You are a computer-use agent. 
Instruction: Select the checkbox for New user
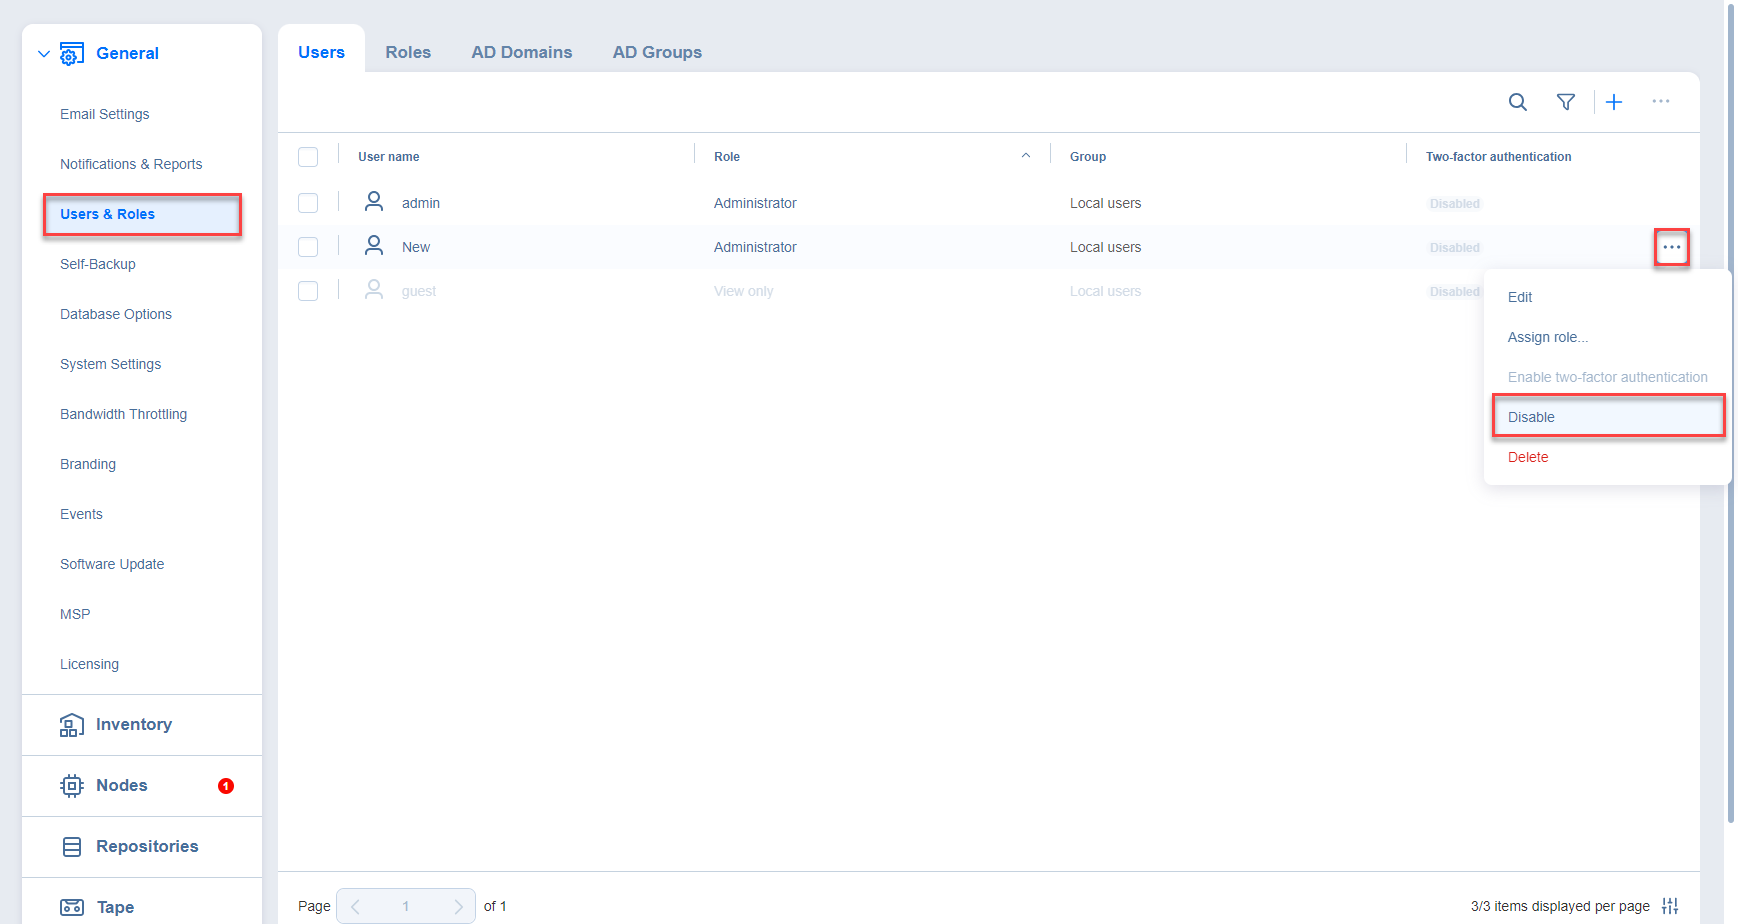pyautogui.click(x=308, y=247)
